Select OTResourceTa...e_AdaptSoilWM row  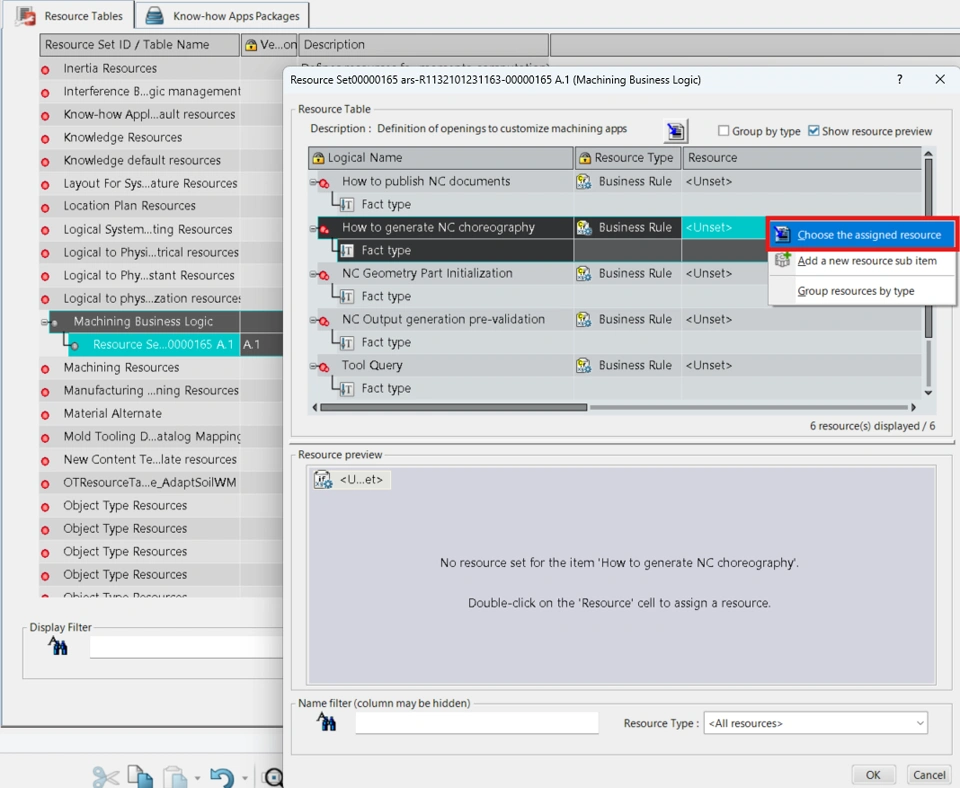(x=149, y=482)
